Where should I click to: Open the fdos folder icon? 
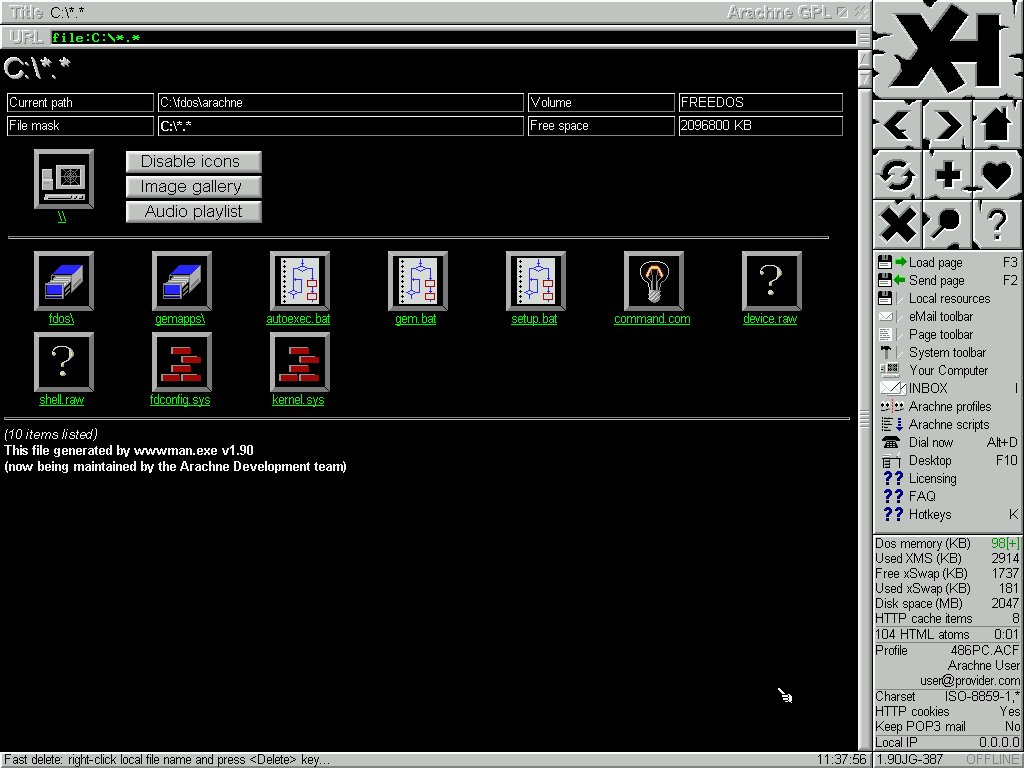[x=63, y=281]
